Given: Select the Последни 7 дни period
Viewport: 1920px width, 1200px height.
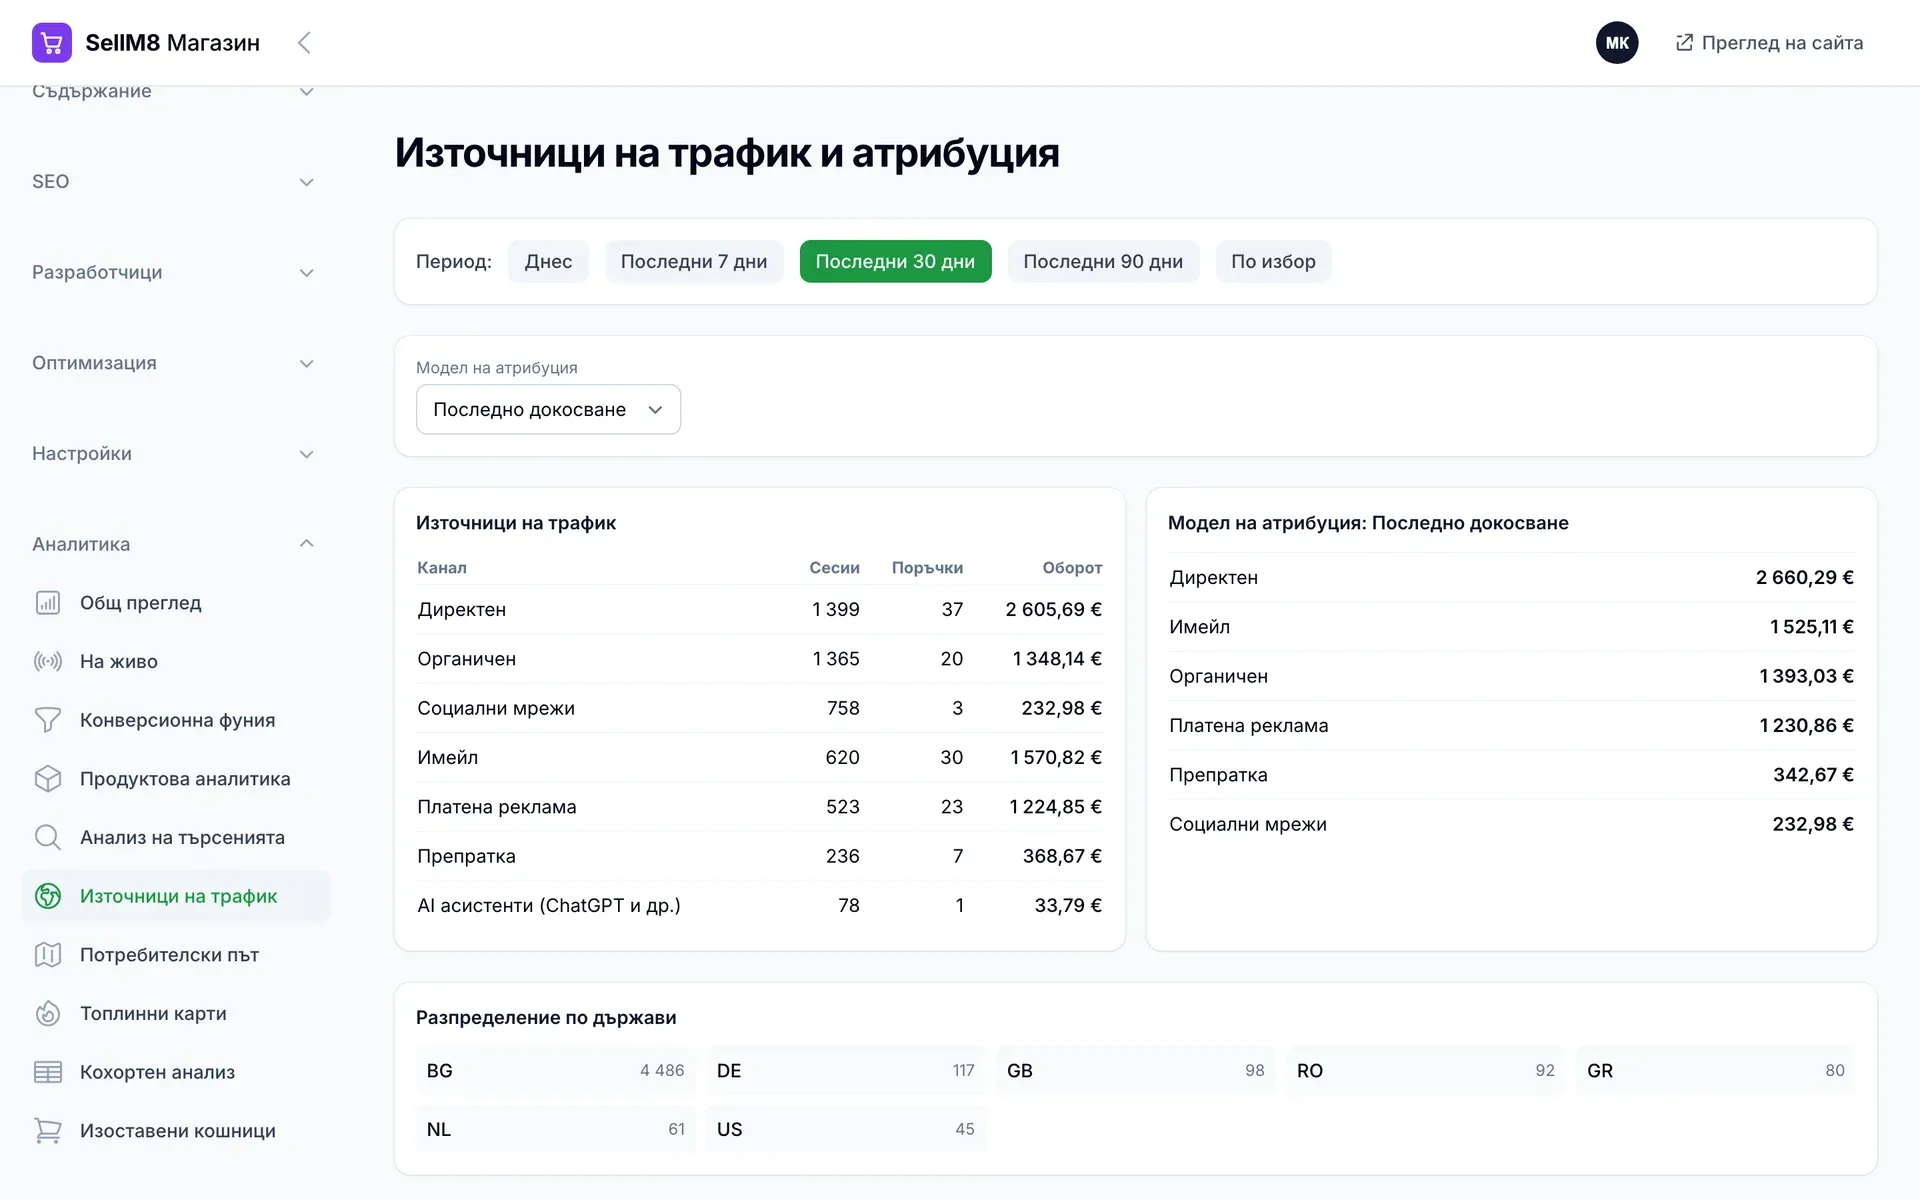Looking at the screenshot, I should [694, 261].
